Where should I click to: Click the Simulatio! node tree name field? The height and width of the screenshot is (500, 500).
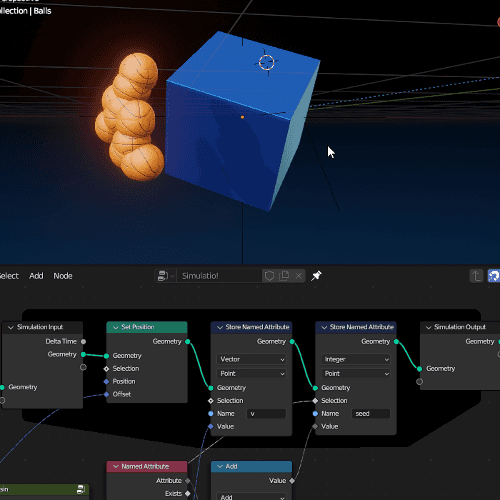(219, 276)
